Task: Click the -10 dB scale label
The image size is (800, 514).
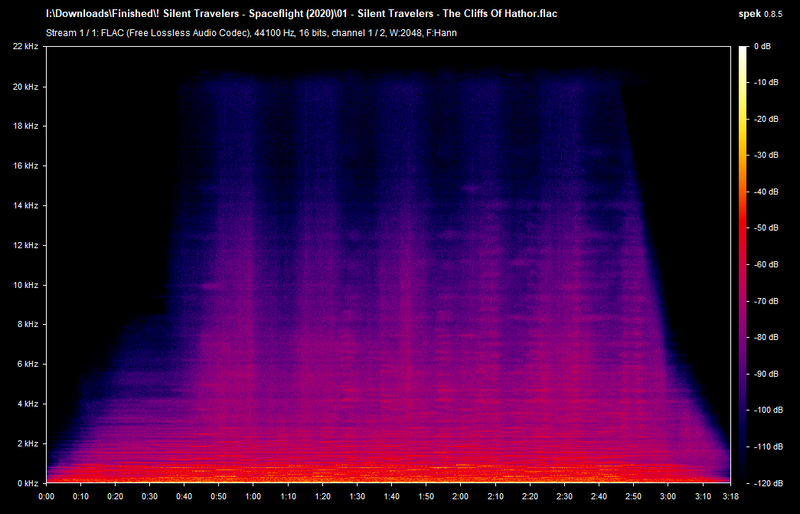Action: (766, 82)
